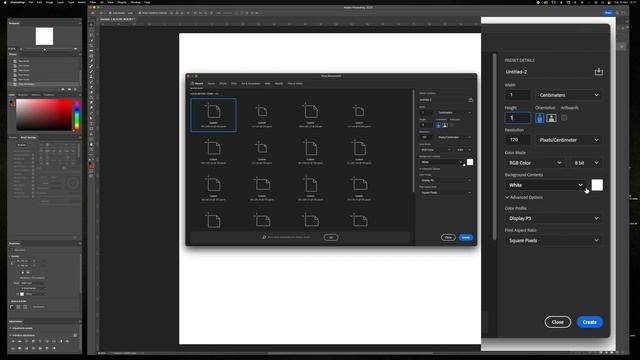The width and height of the screenshot is (640, 360).
Task: Select the Move tool in Photoshop's toolbar
Action: pyautogui.click(x=91, y=24)
